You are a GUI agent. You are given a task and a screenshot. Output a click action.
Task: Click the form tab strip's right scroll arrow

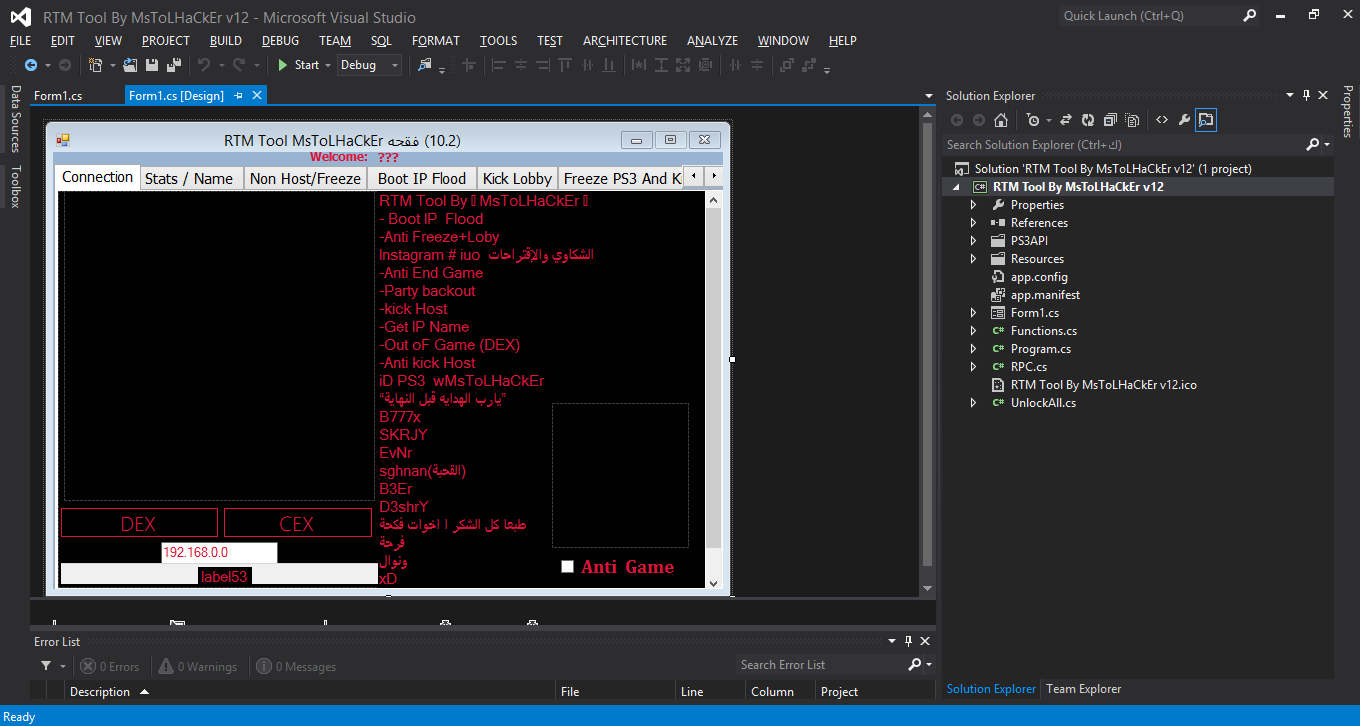click(x=714, y=176)
